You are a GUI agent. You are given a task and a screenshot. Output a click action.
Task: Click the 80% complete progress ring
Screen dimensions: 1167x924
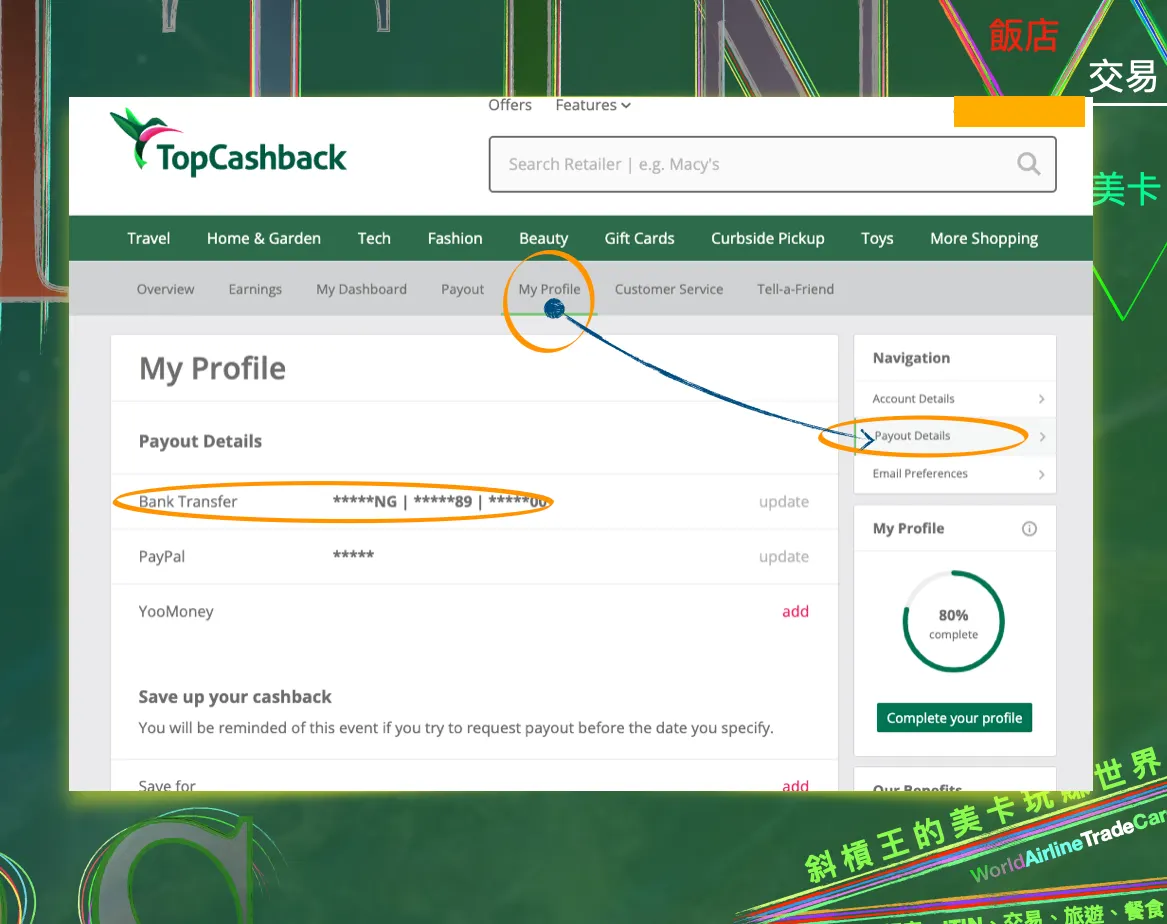pos(953,621)
